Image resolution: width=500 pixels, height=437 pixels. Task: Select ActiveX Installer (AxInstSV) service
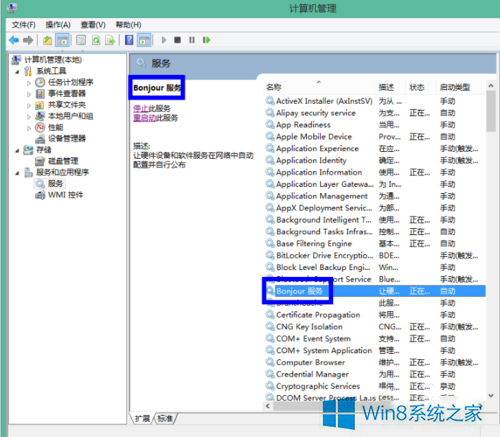pos(375,101)
